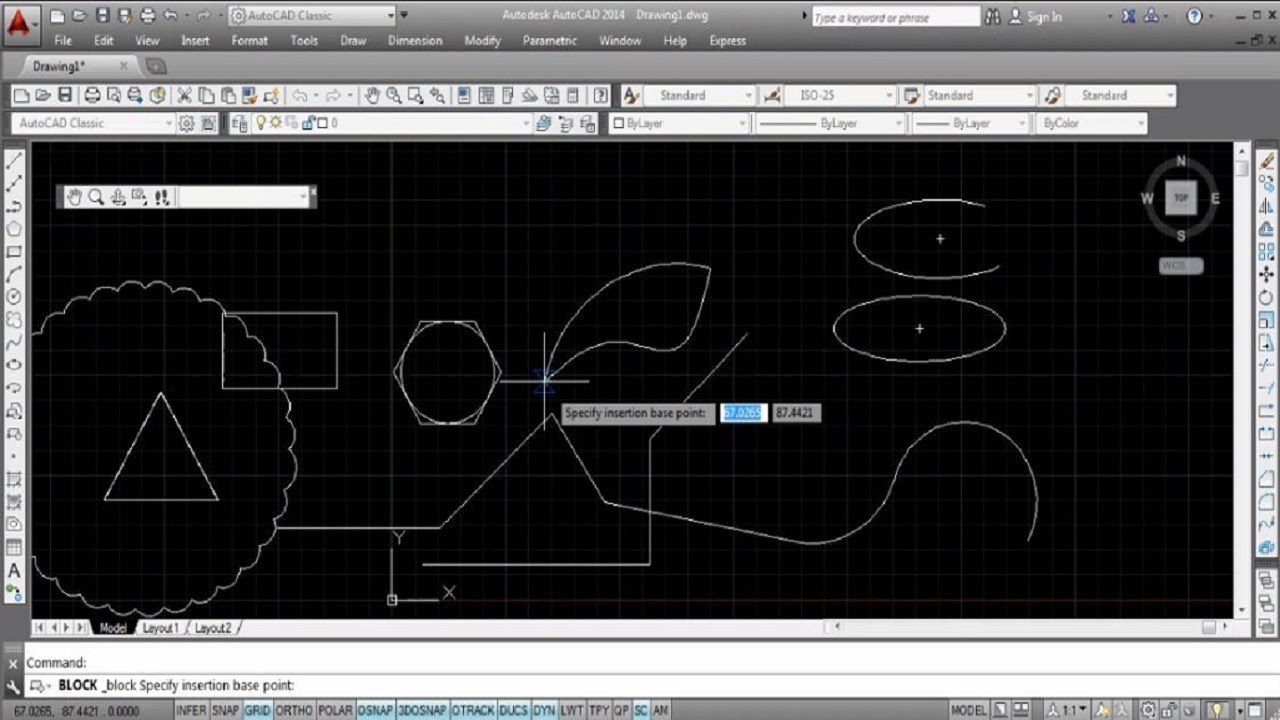Select the Hatch tool

click(14, 479)
